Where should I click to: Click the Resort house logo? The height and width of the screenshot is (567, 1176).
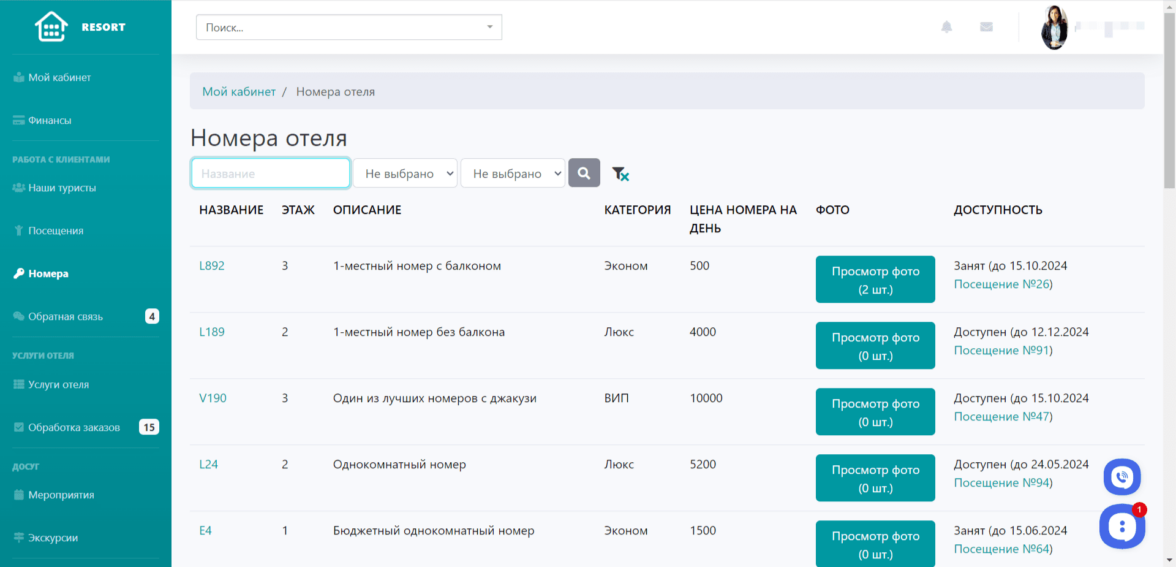pyautogui.click(x=51, y=27)
